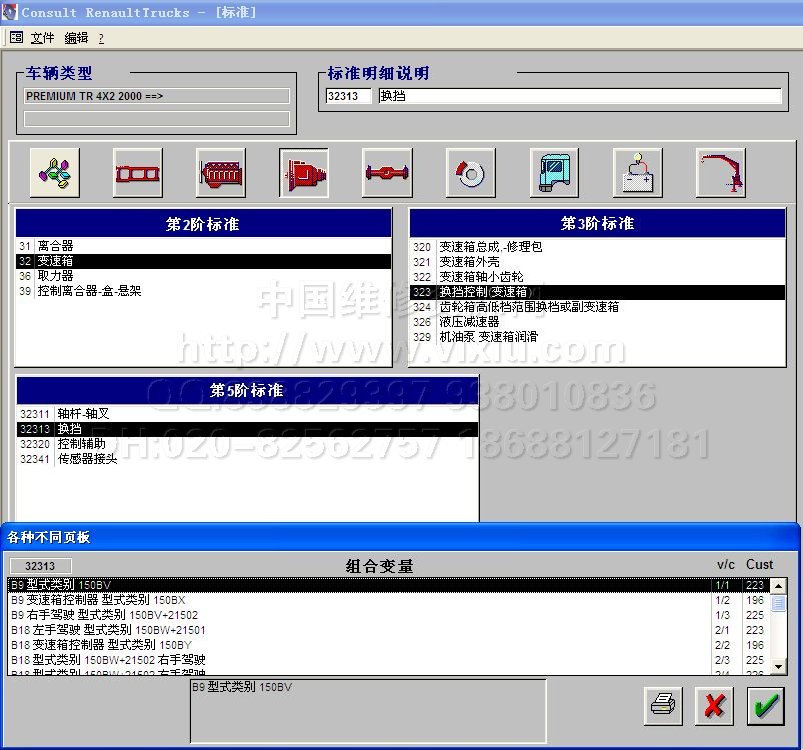The height and width of the screenshot is (750, 803).
Task: Click the crane equipment category icon
Action: click(720, 173)
